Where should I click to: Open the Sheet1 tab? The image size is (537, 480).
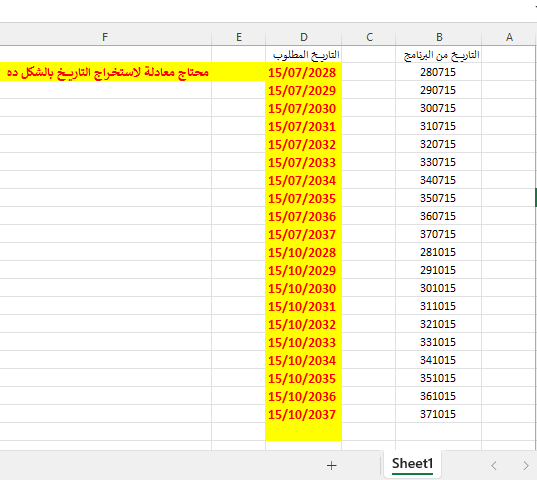pyautogui.click(x=412, y=464)
